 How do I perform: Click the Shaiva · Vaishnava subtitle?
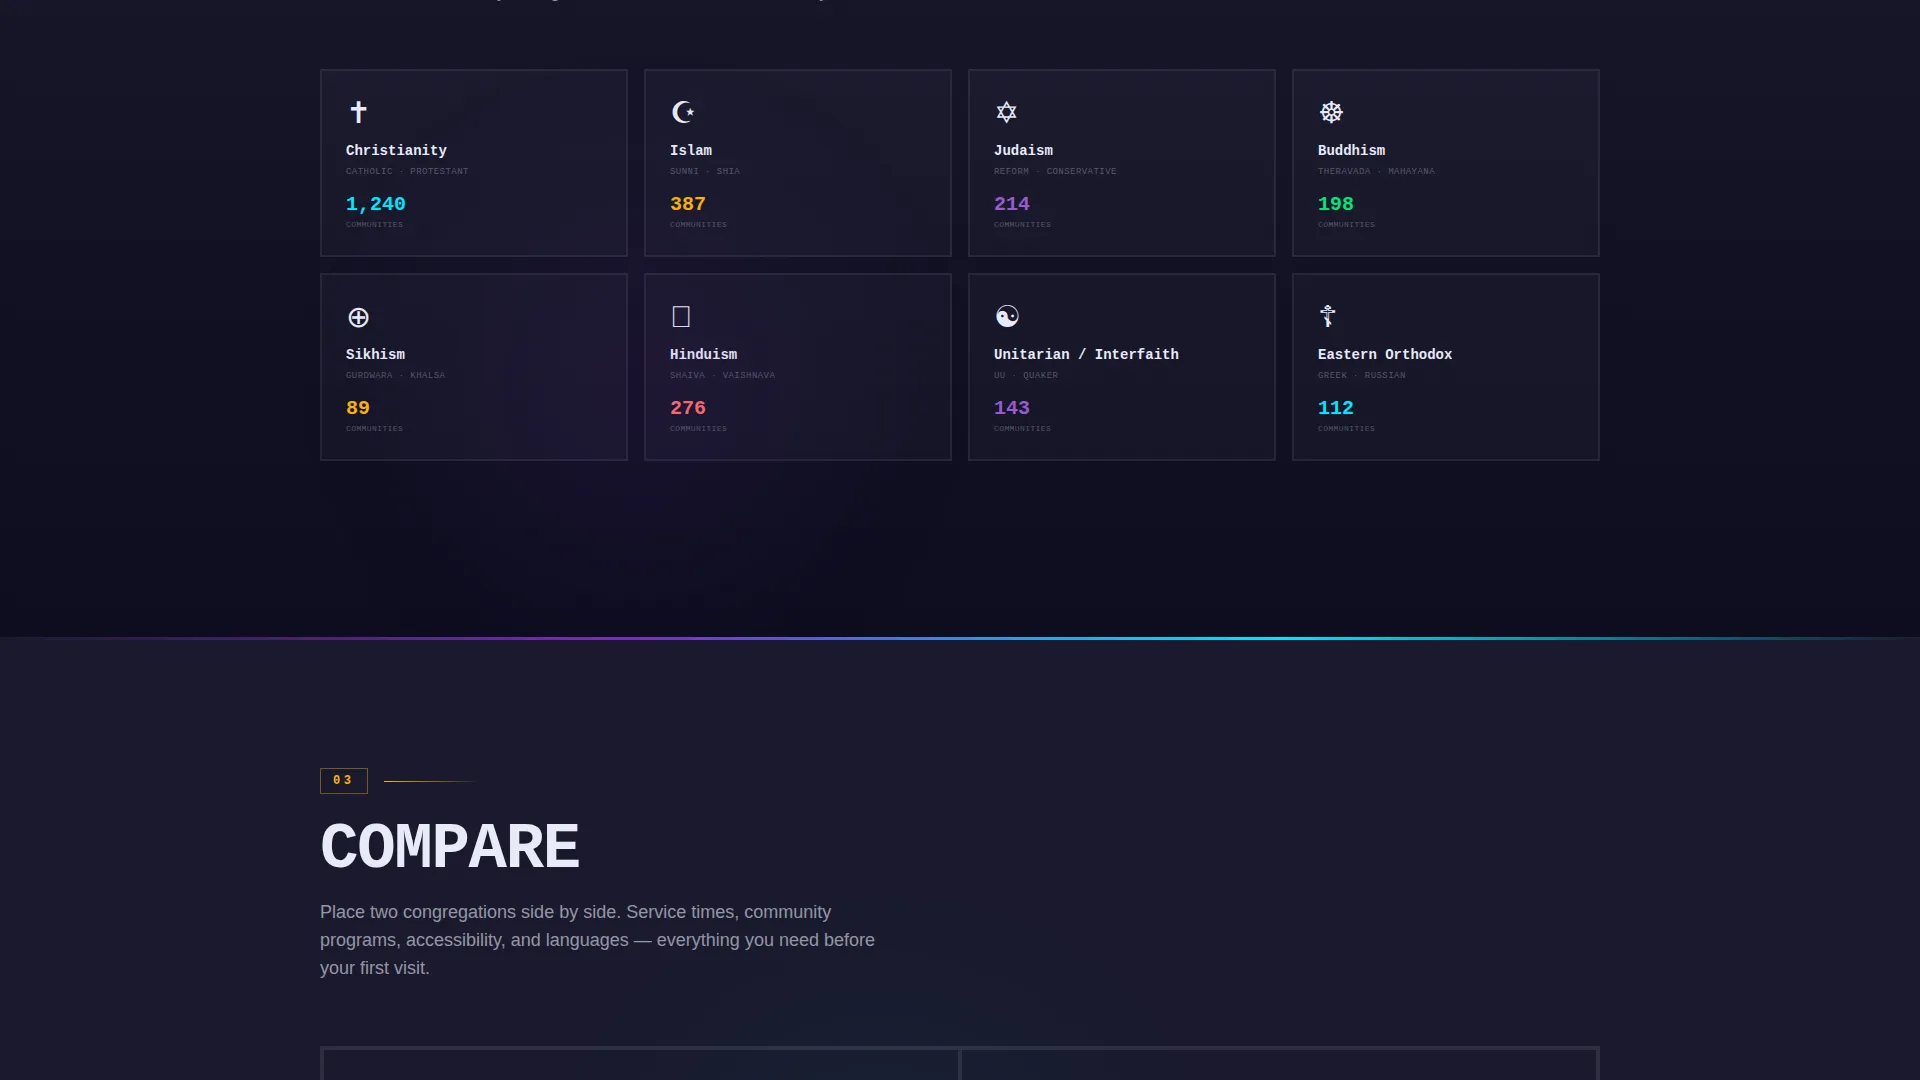click(722, 376)
